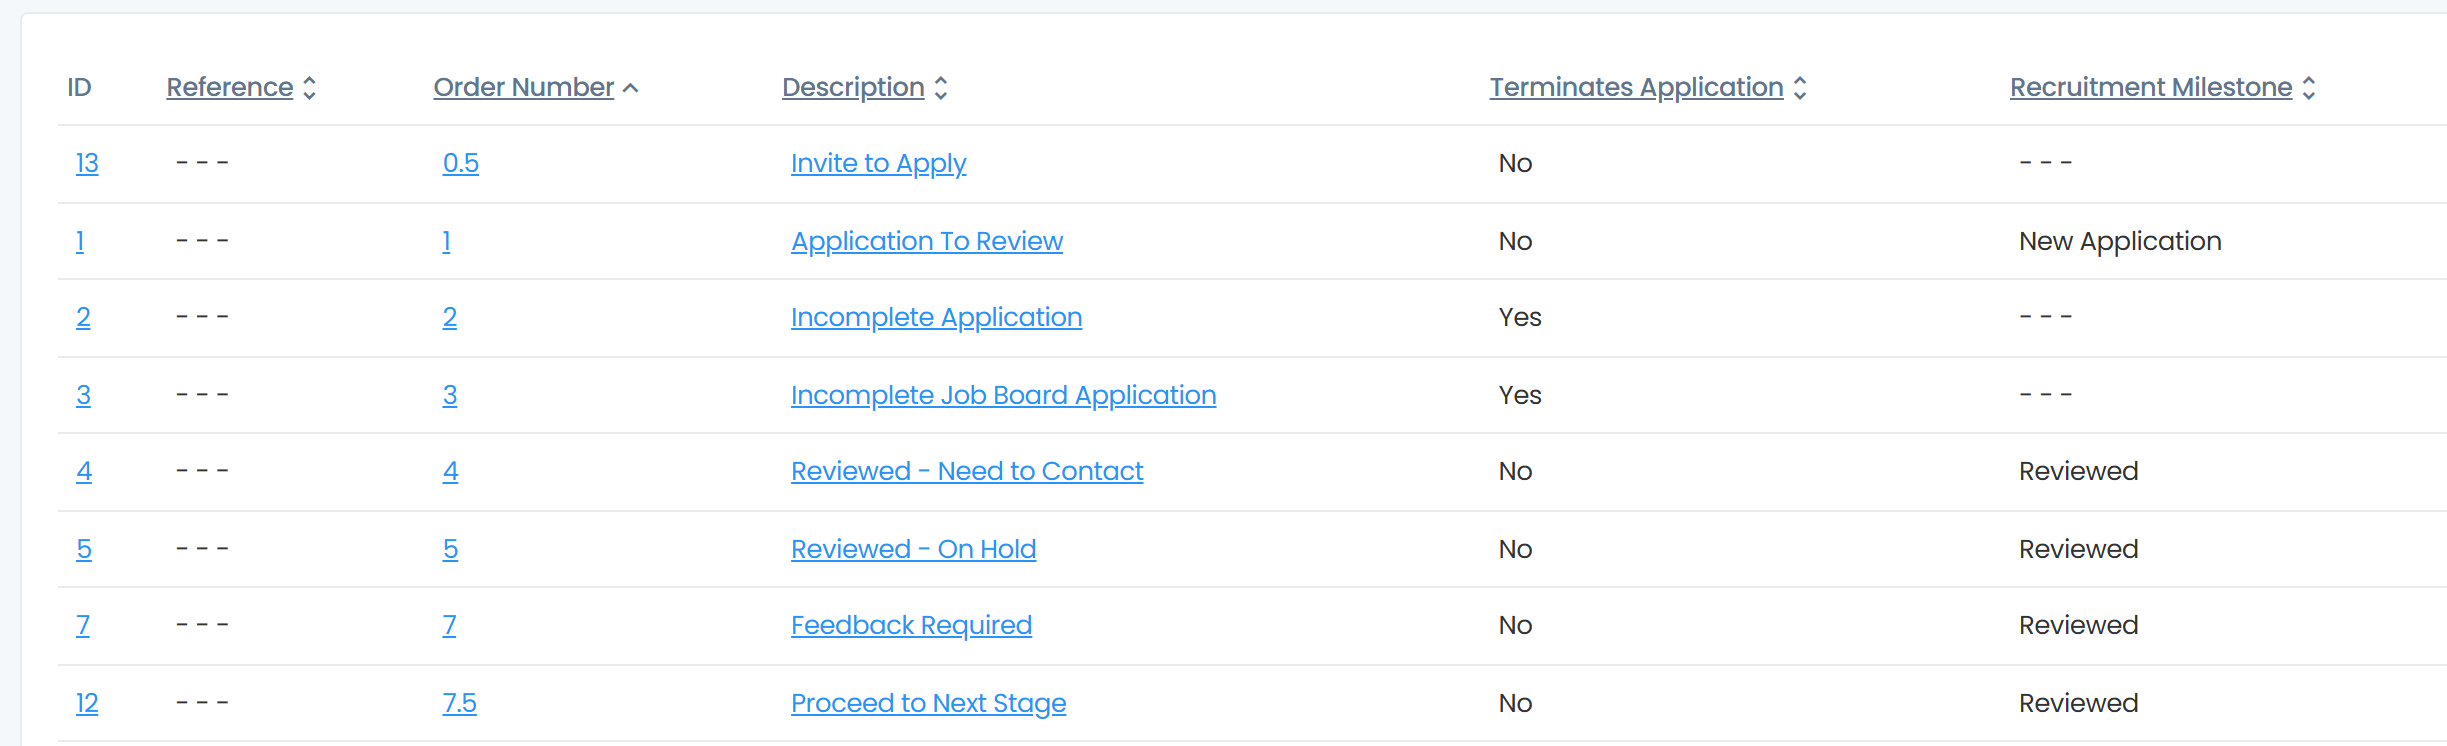Viewport: 2447px width, 746px height.
Task: Click sort arrows beside Terminates Application
Action: click(1800, 88)
